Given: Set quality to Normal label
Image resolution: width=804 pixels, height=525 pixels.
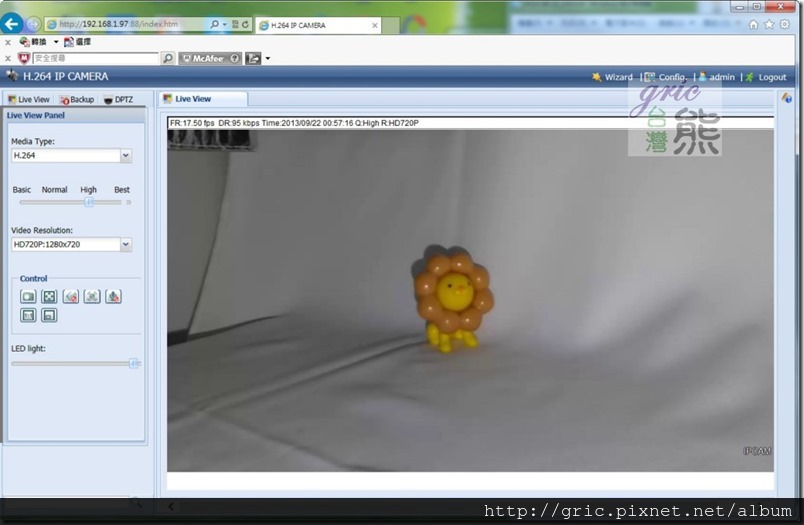Looking at the screenshot, I should pyautogui.click(x=54, y=190).
